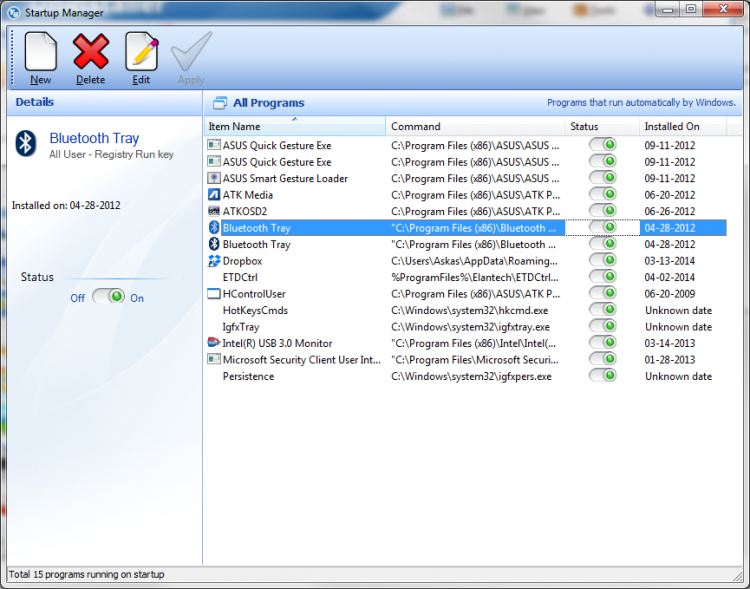Toggle HControlUser status switch

pyautogui.click(x=602, y=293)
